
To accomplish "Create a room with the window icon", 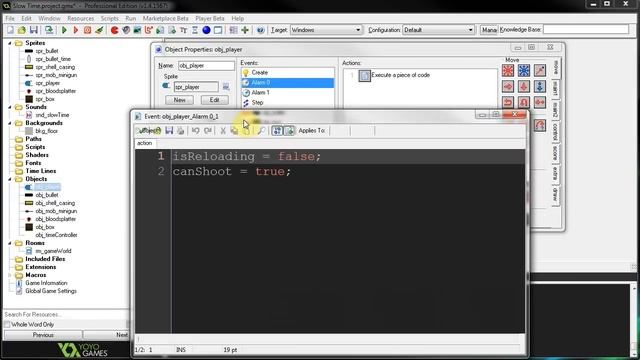I will (218, 30).
